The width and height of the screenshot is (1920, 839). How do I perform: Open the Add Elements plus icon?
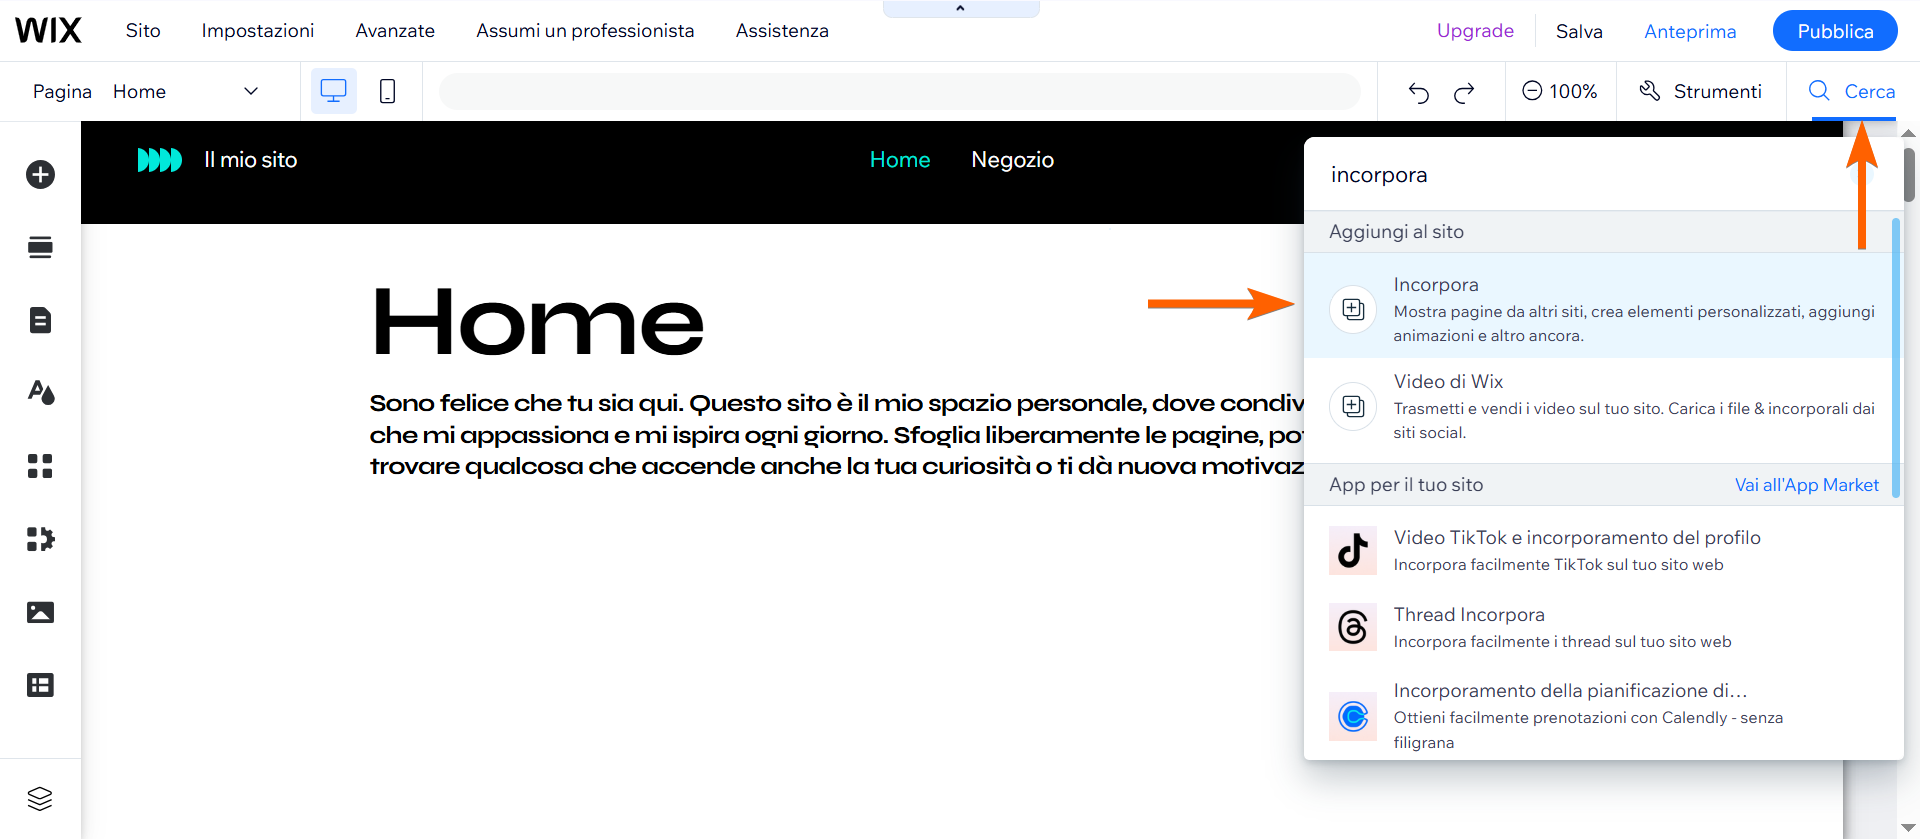point(40,175)
